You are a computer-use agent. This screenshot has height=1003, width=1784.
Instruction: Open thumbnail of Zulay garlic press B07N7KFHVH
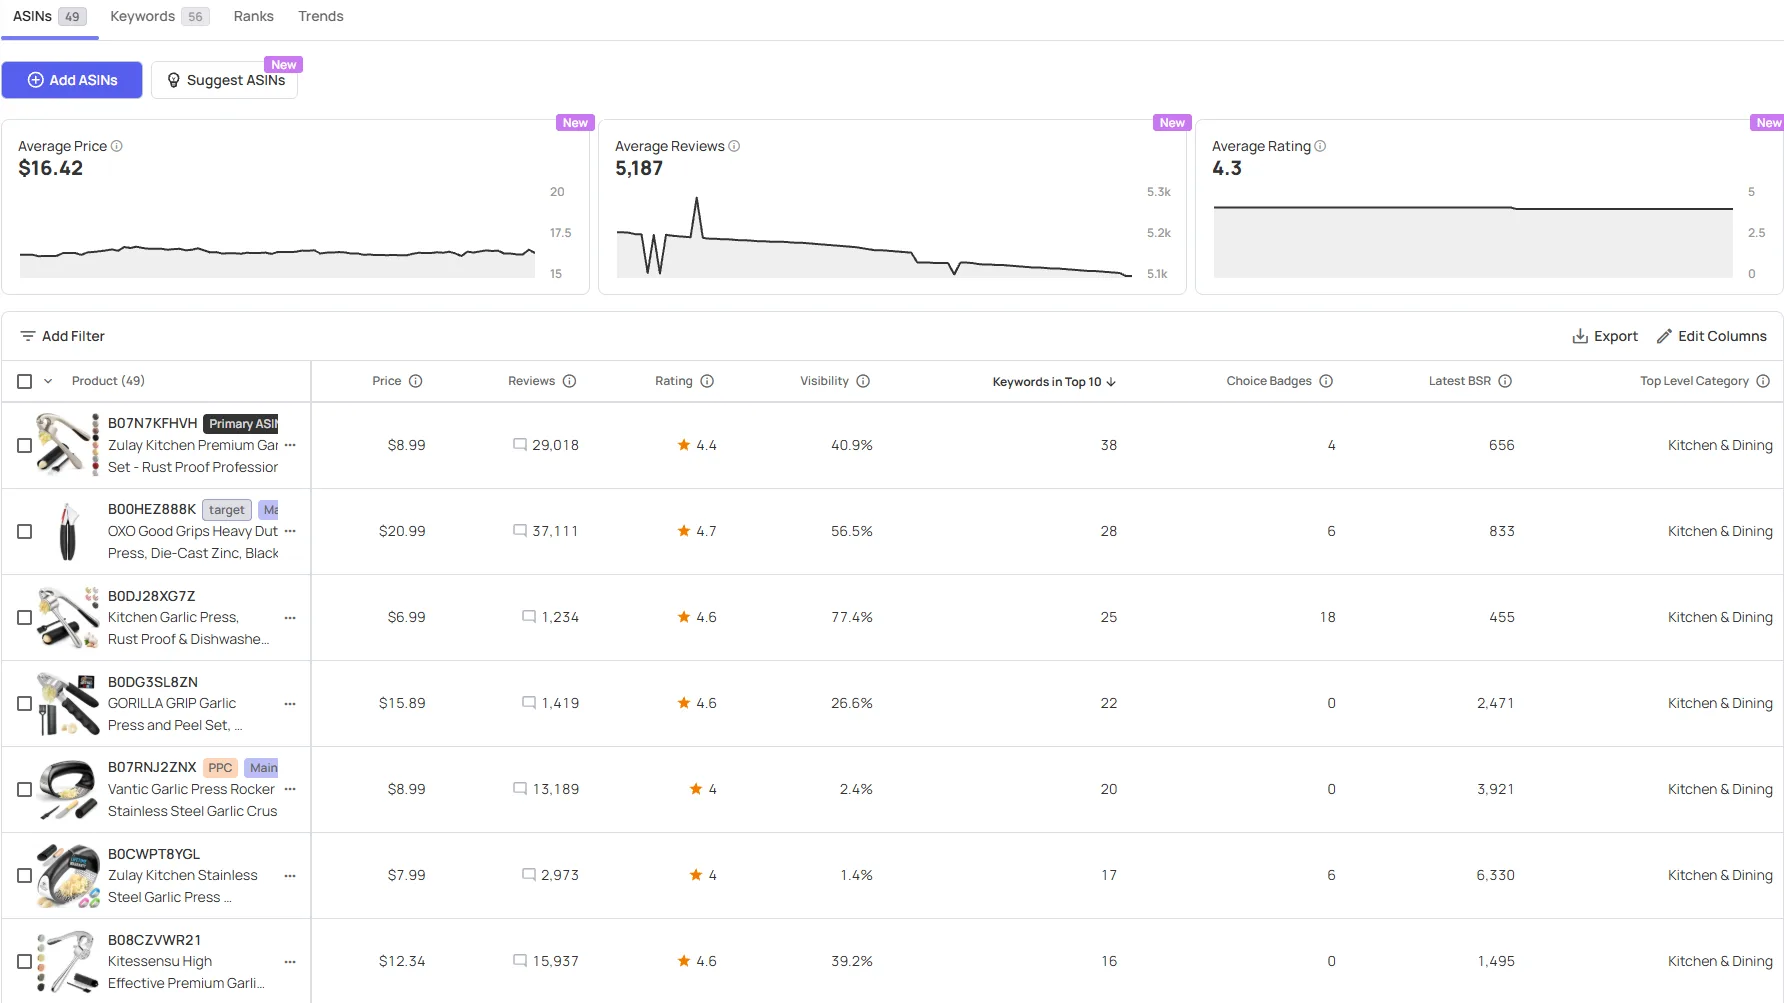[67, 443]
